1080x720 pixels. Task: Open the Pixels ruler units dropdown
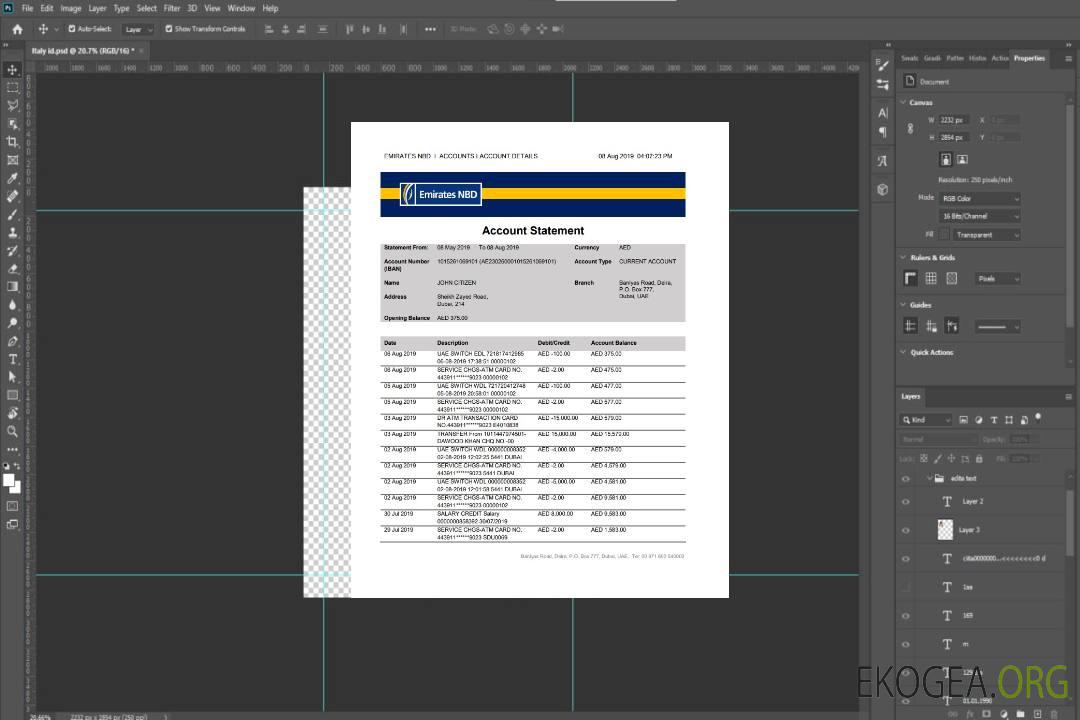(x=997, y=278)
